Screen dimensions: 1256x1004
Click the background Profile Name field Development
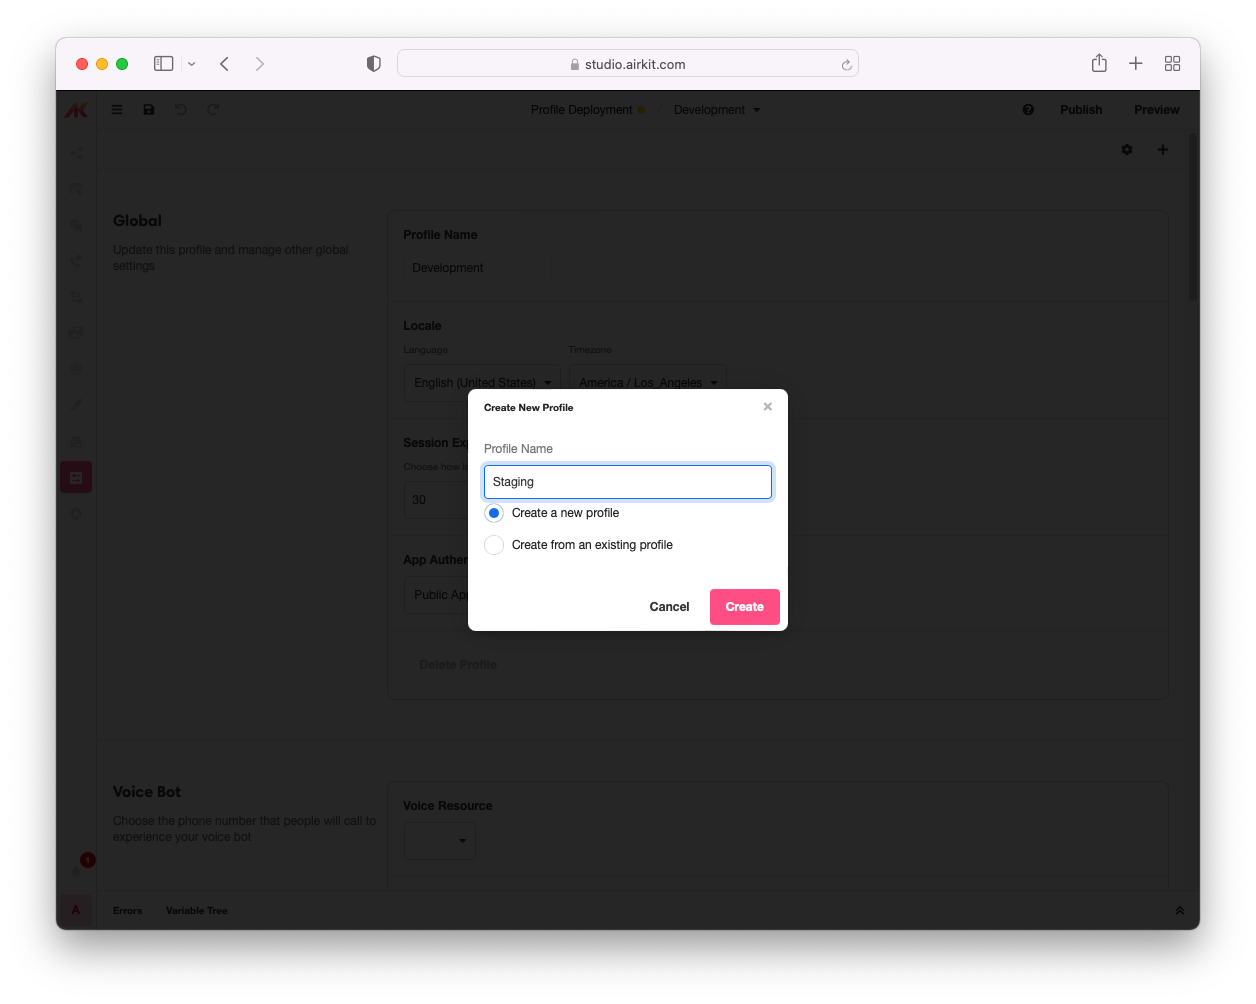(476, 268)
